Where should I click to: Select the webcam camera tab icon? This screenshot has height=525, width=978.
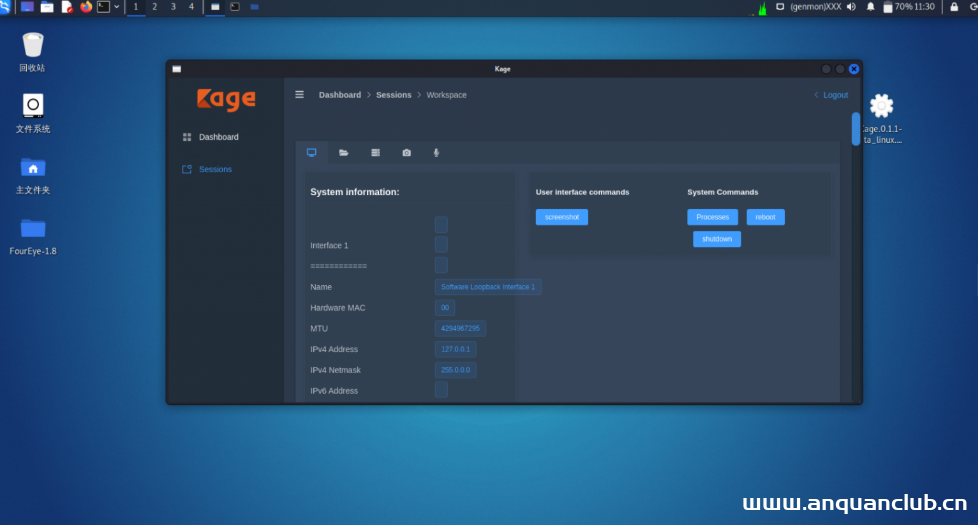(x=406, y=153)
